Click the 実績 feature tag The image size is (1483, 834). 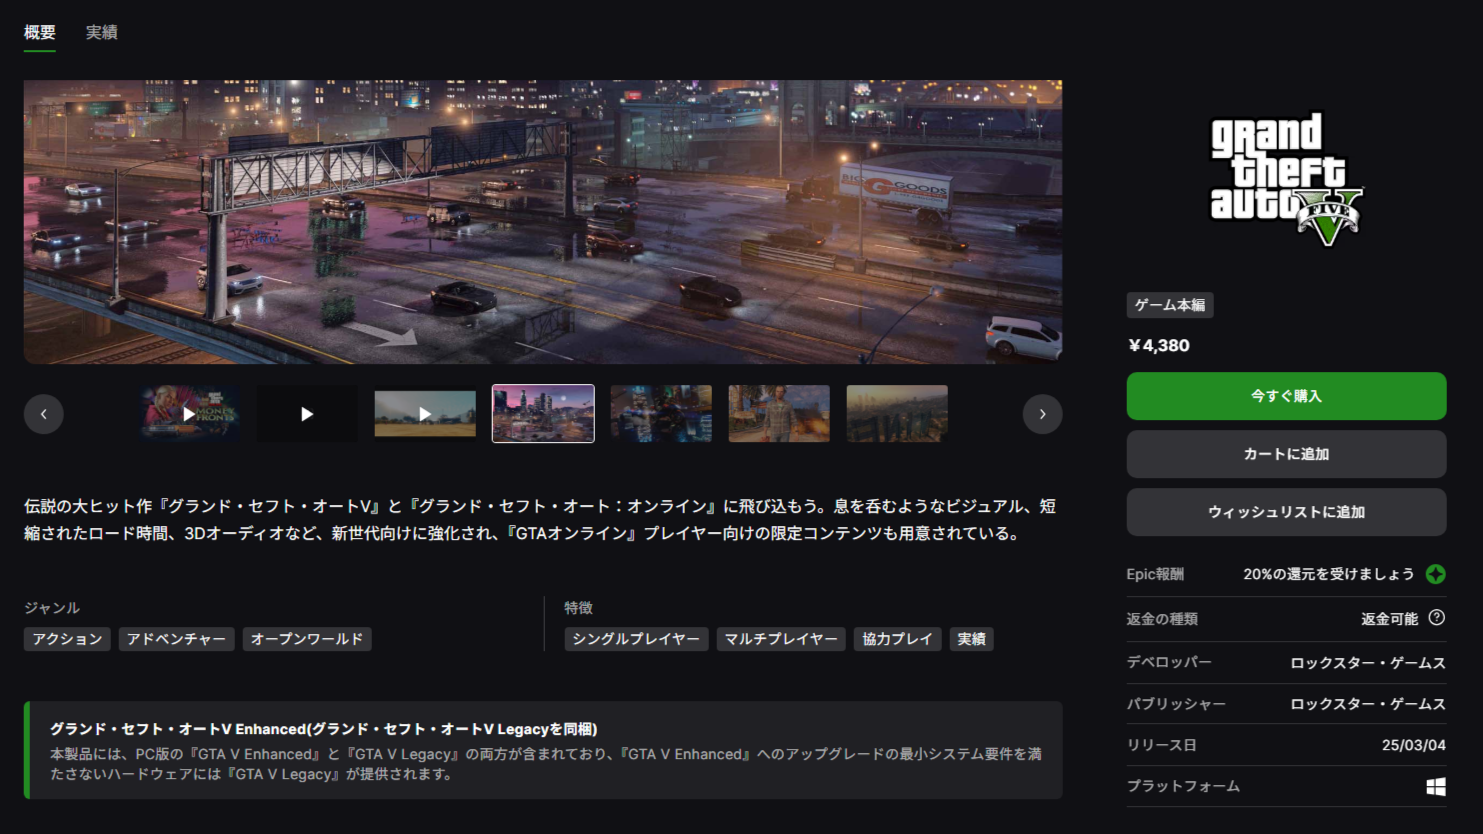[x=971, y=639]
